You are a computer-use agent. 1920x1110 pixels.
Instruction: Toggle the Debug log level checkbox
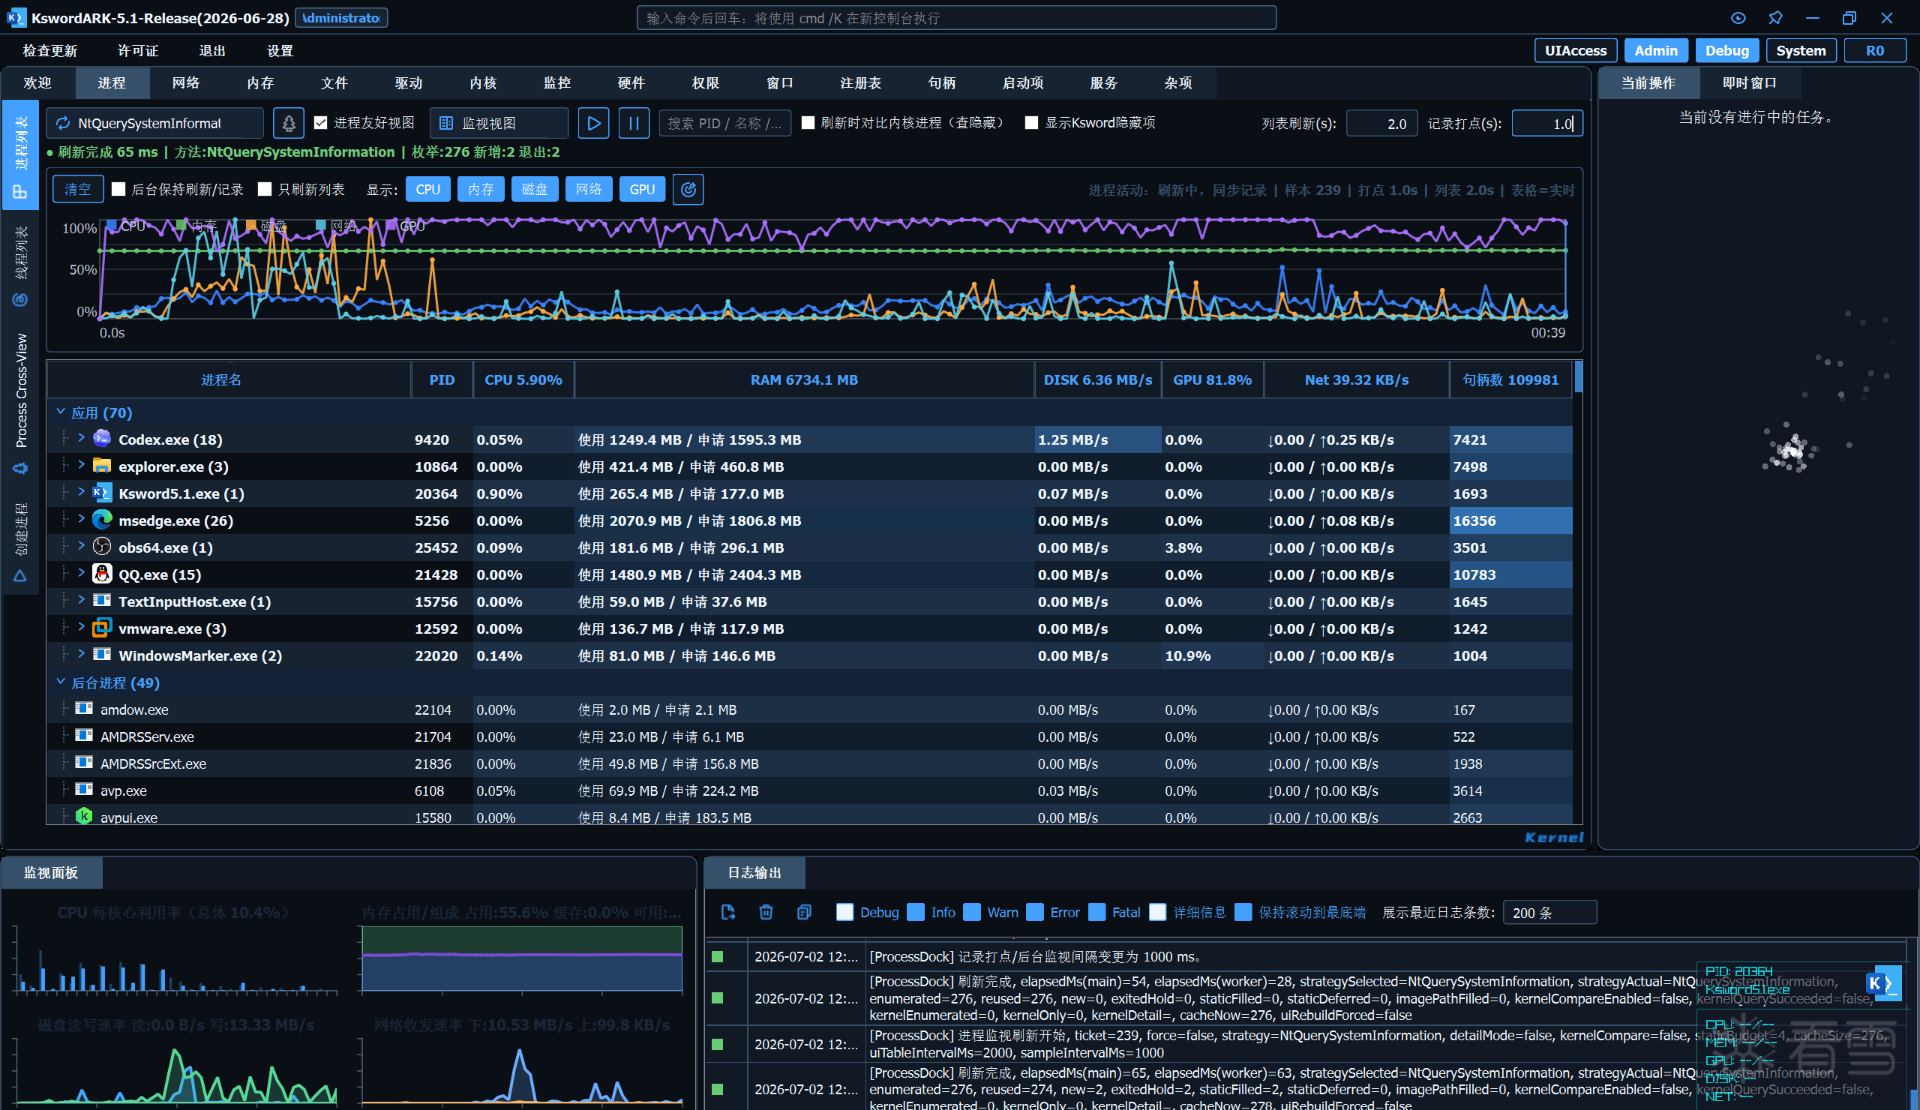(845, 912)
